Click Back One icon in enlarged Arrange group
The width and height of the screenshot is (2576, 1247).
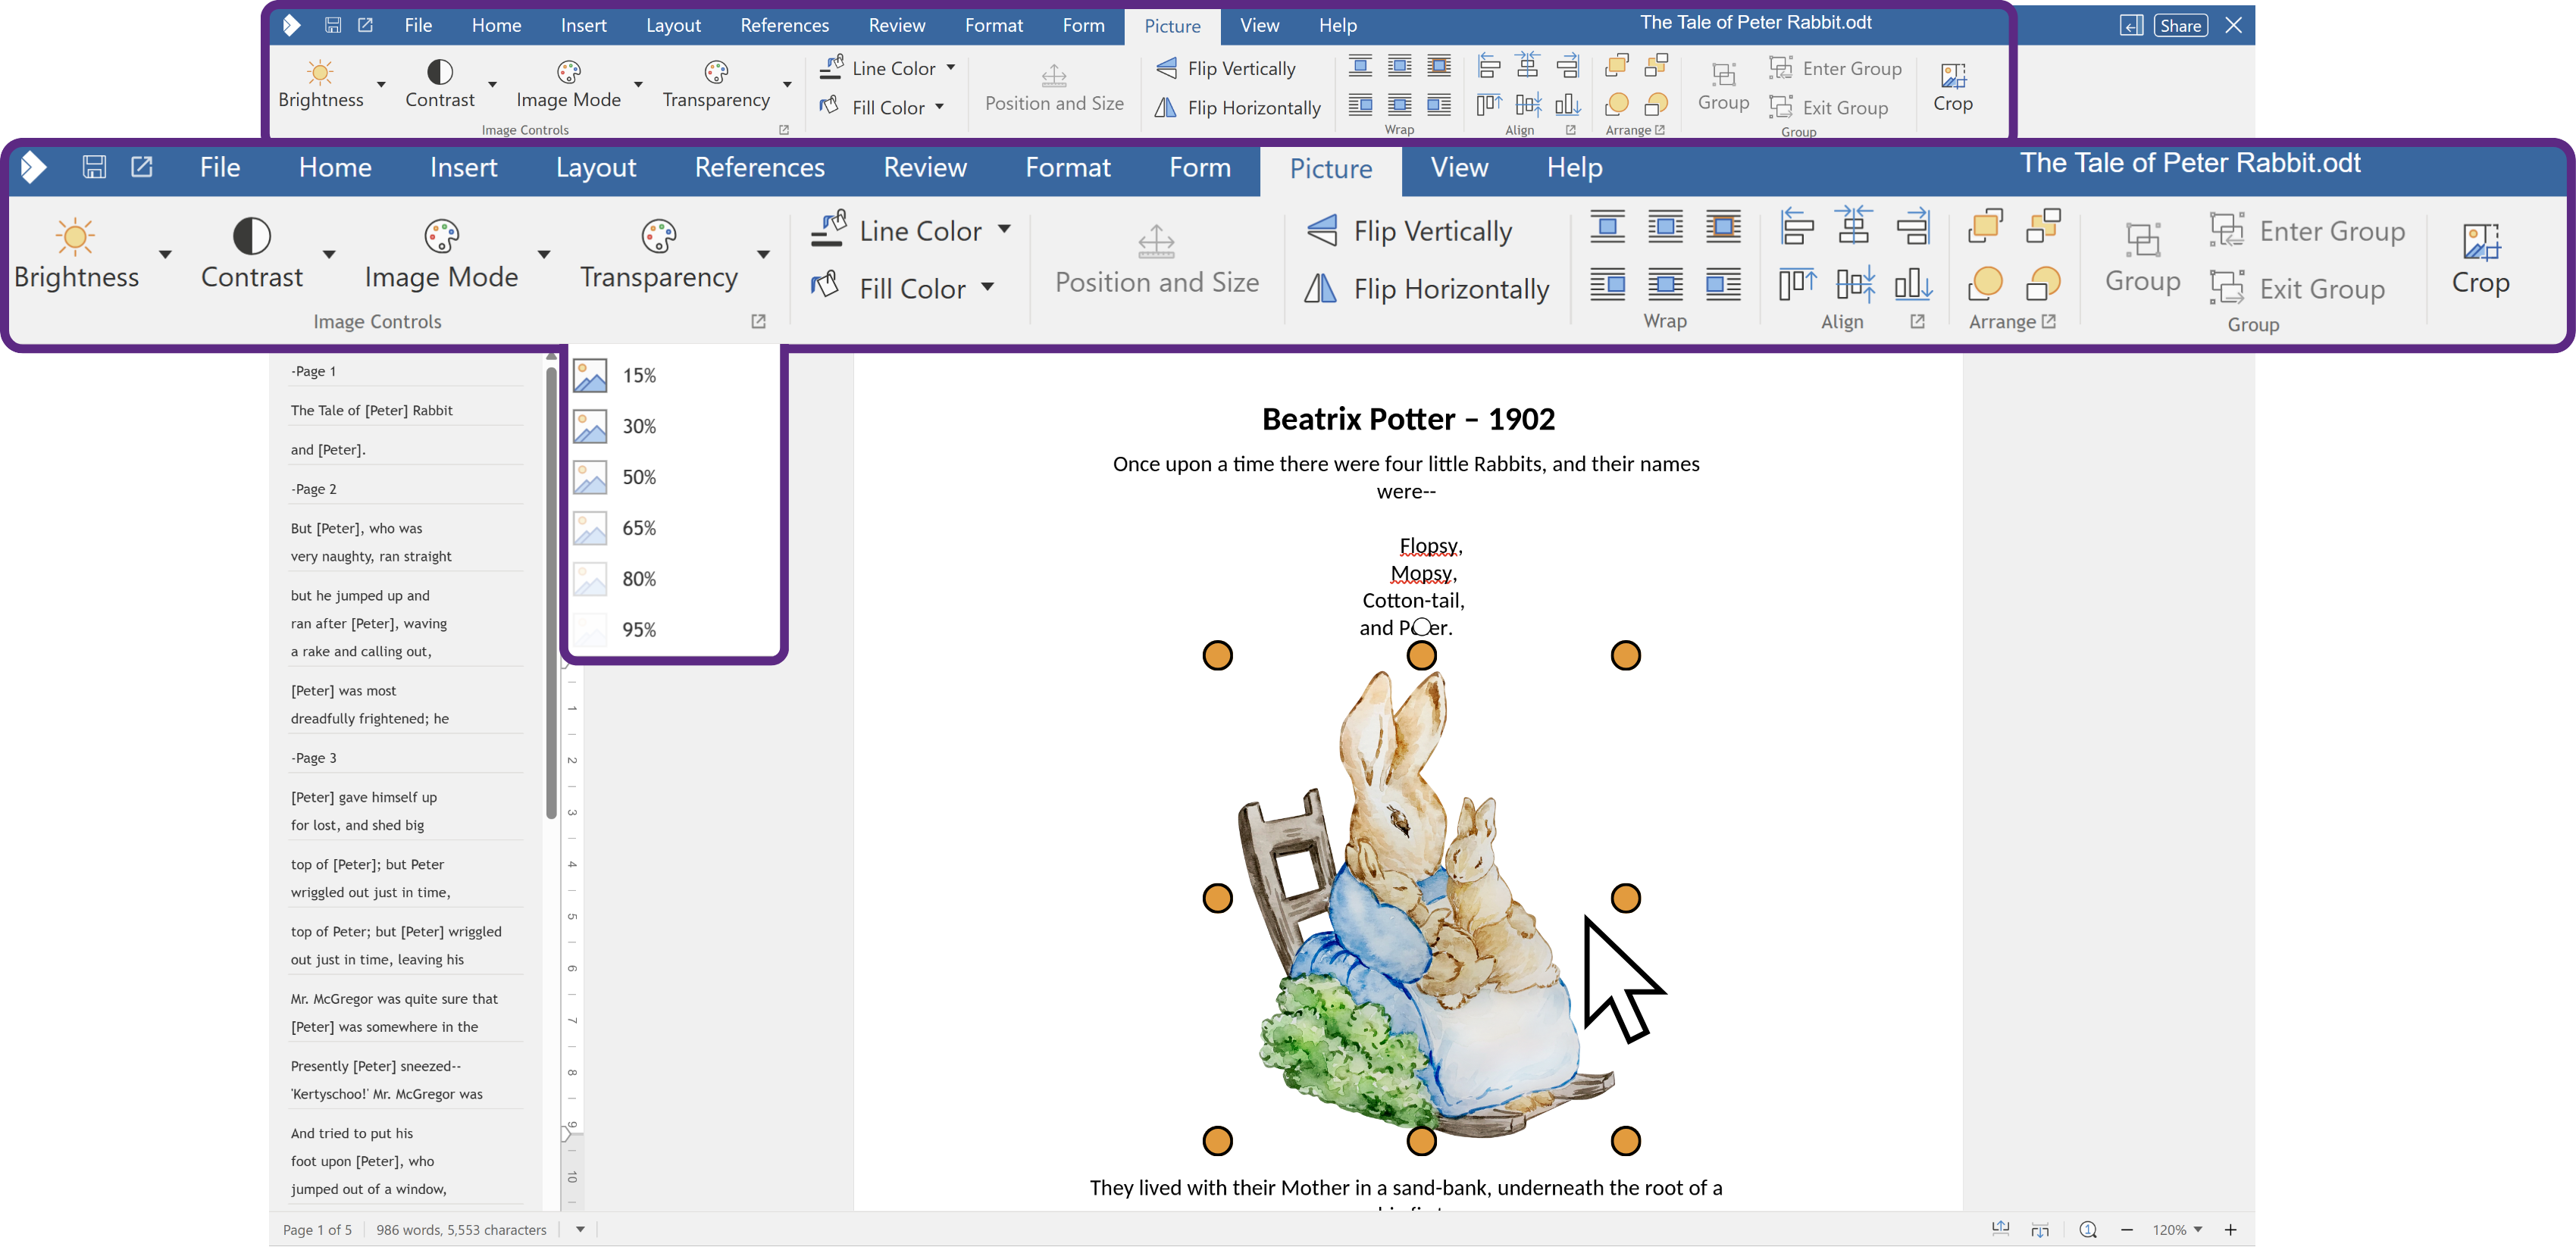(2043, 284)
